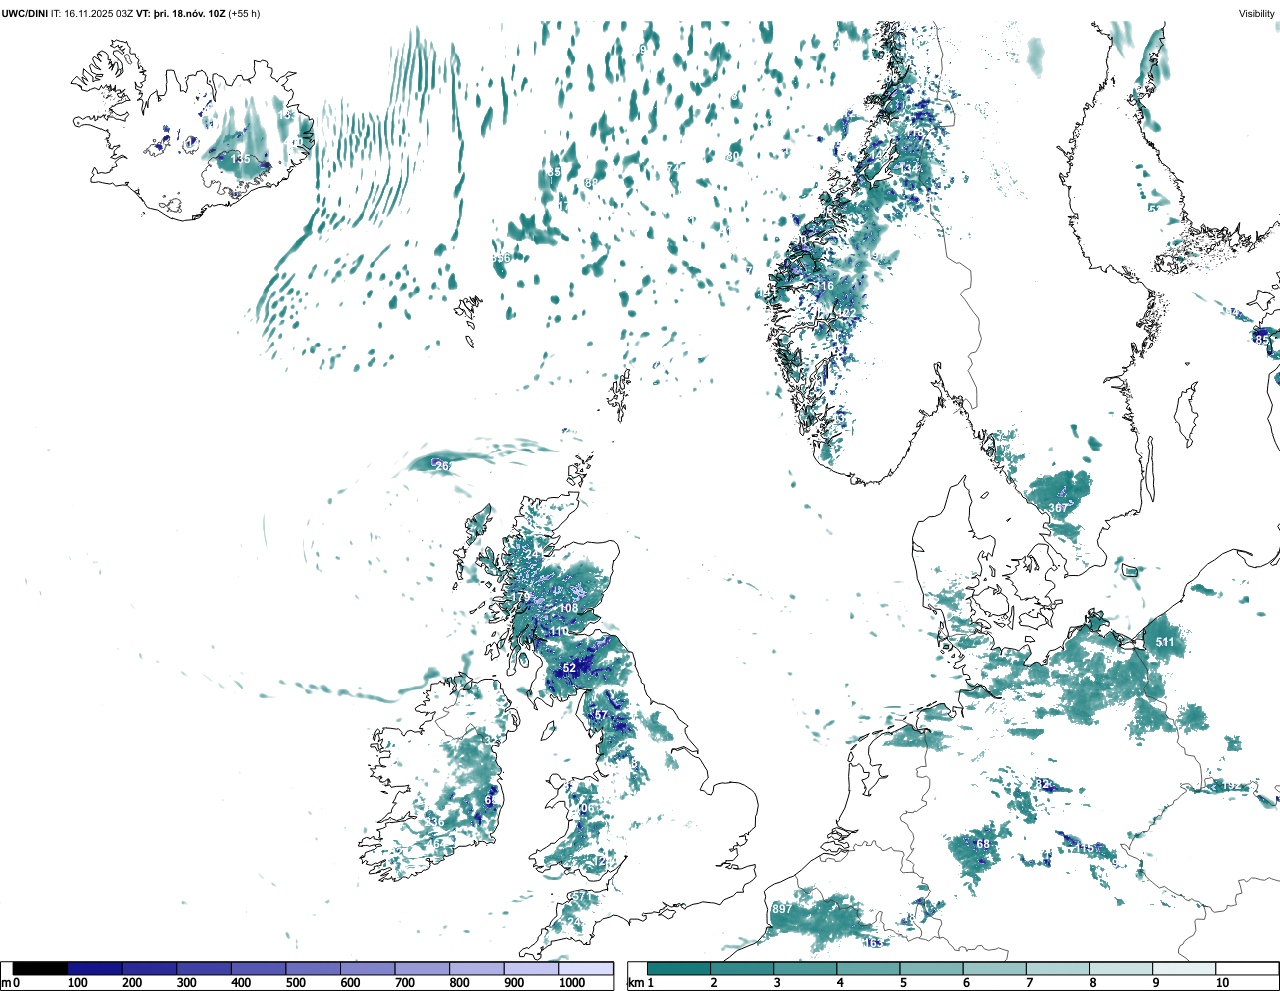Select the dark navy swatch between 100 and 200
This screenshot has height=991, width=1280.
95,969
